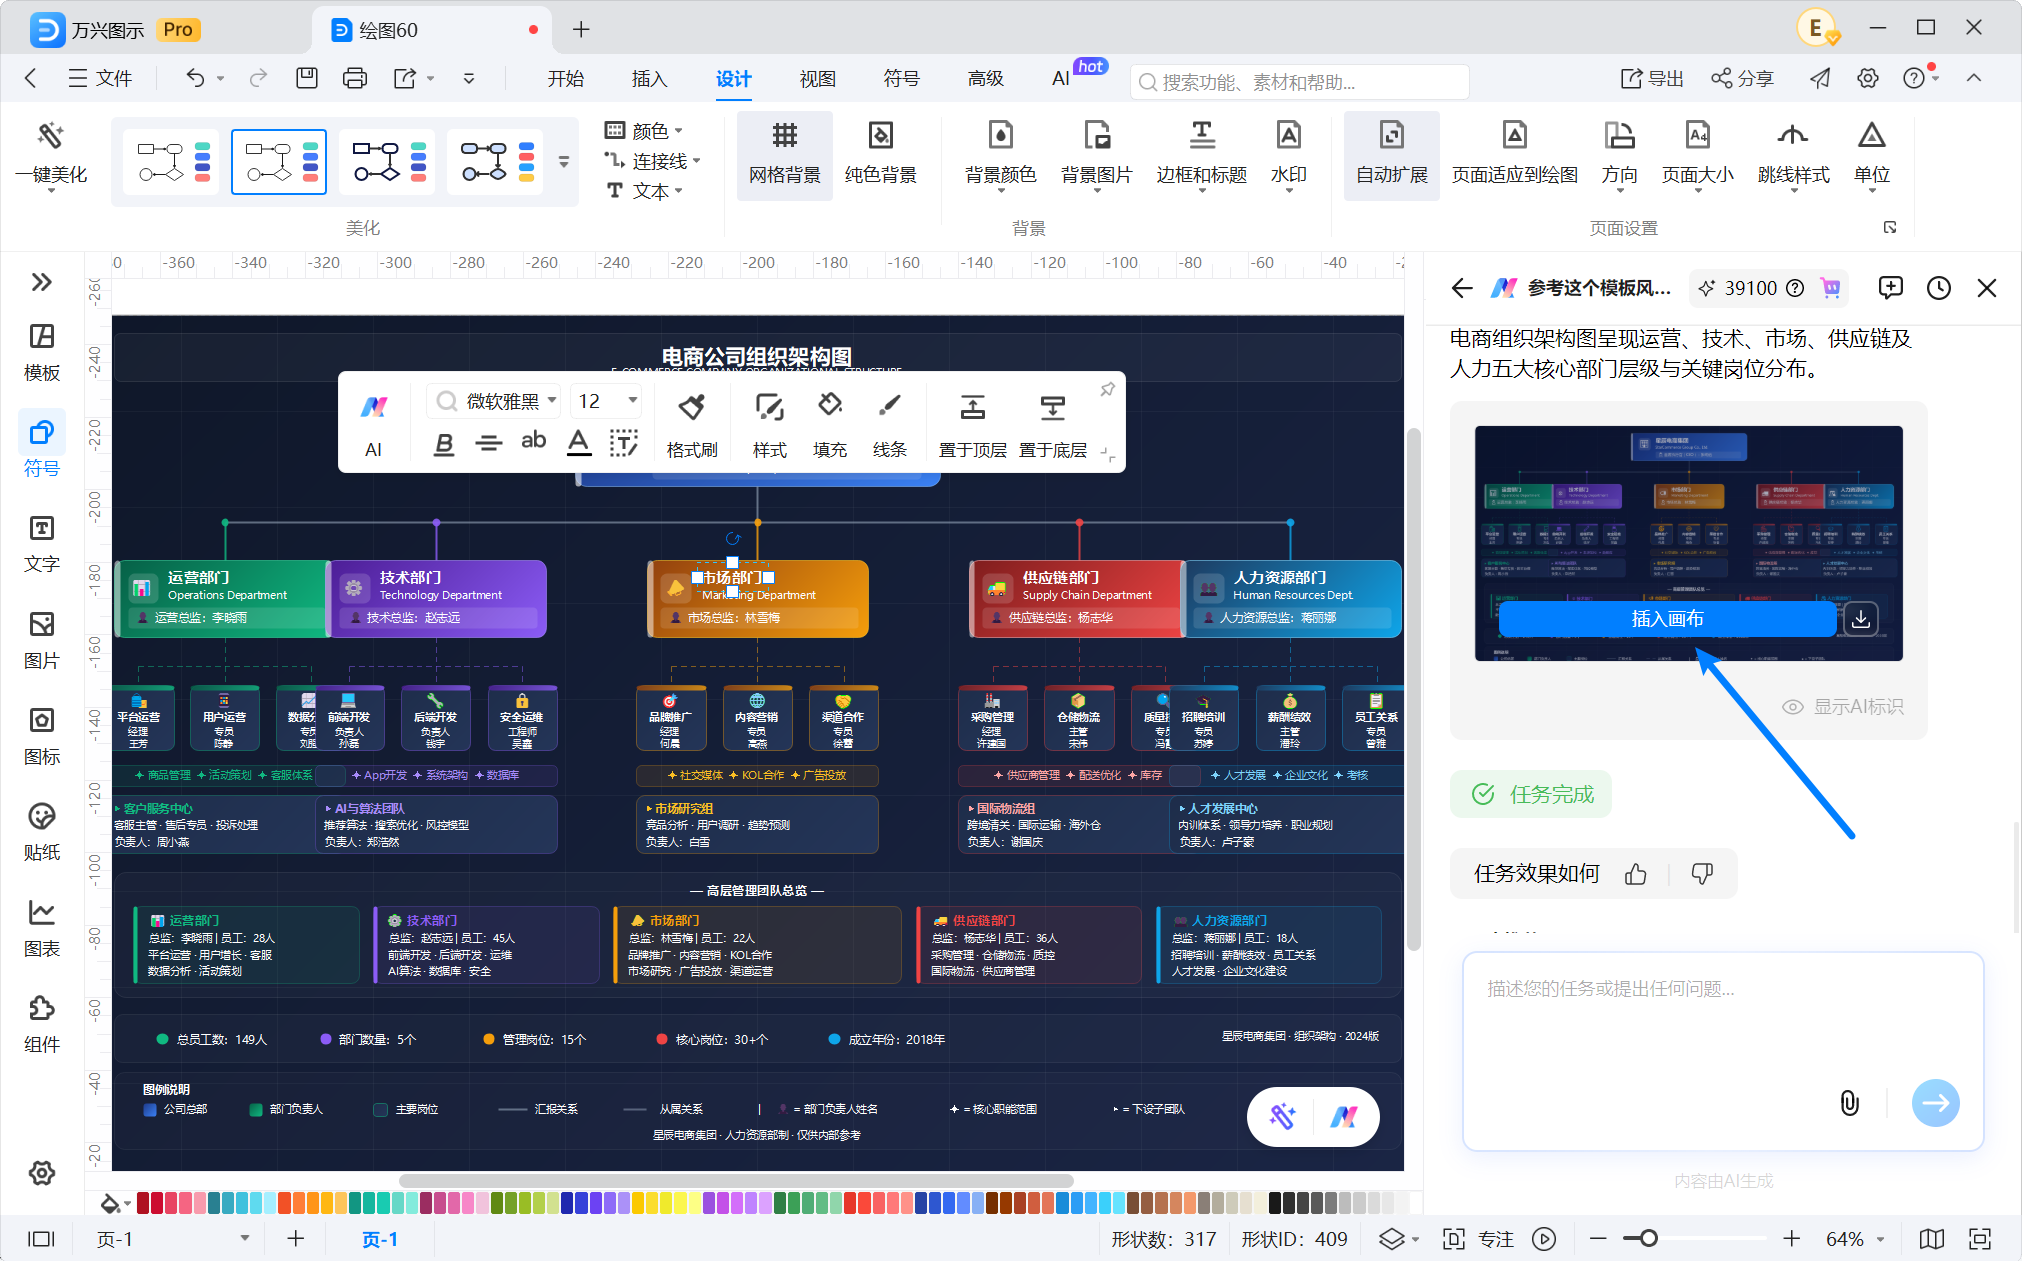The image size is (2022, 1261).
Task: Open the 模板 templates sidebar panel
Action: tap(41, 351)
